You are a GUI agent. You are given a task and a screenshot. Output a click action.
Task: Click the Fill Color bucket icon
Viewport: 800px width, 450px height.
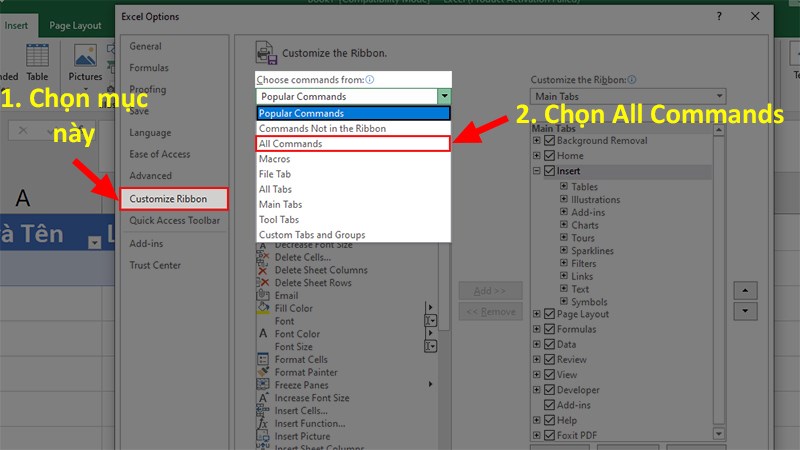[263, 308]
